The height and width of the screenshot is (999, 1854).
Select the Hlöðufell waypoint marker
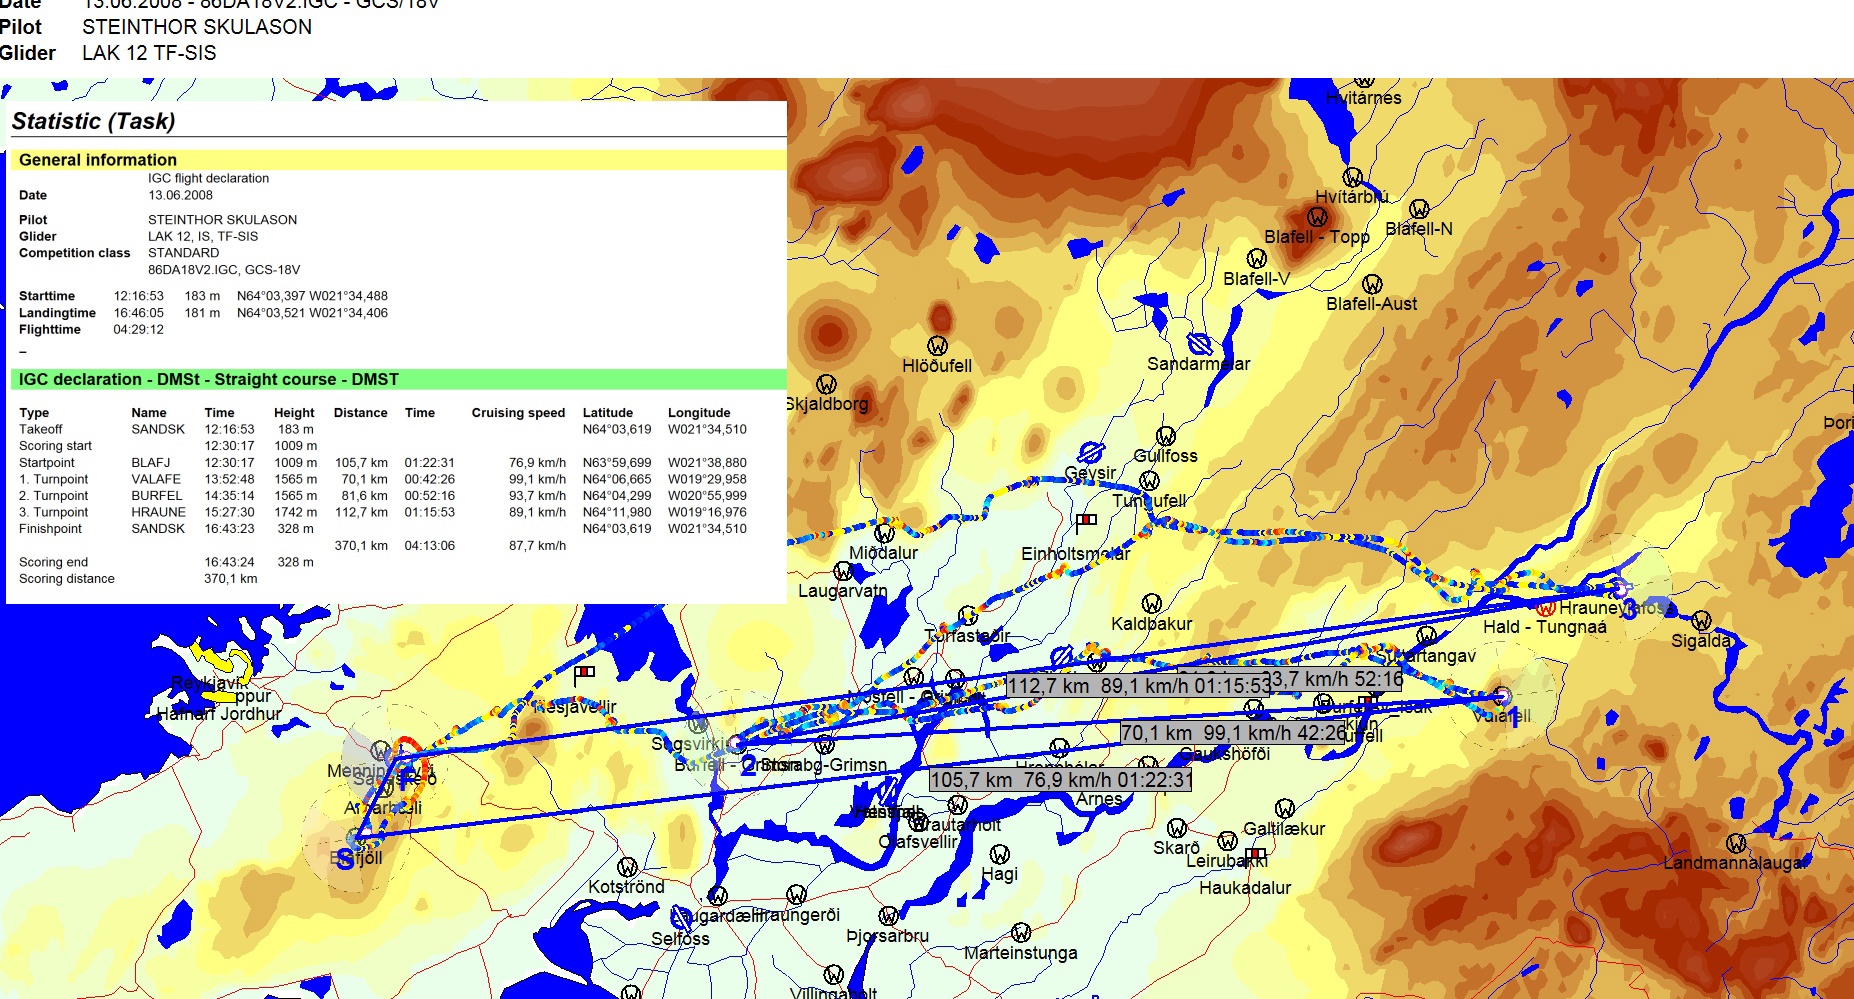click(937, 346)
